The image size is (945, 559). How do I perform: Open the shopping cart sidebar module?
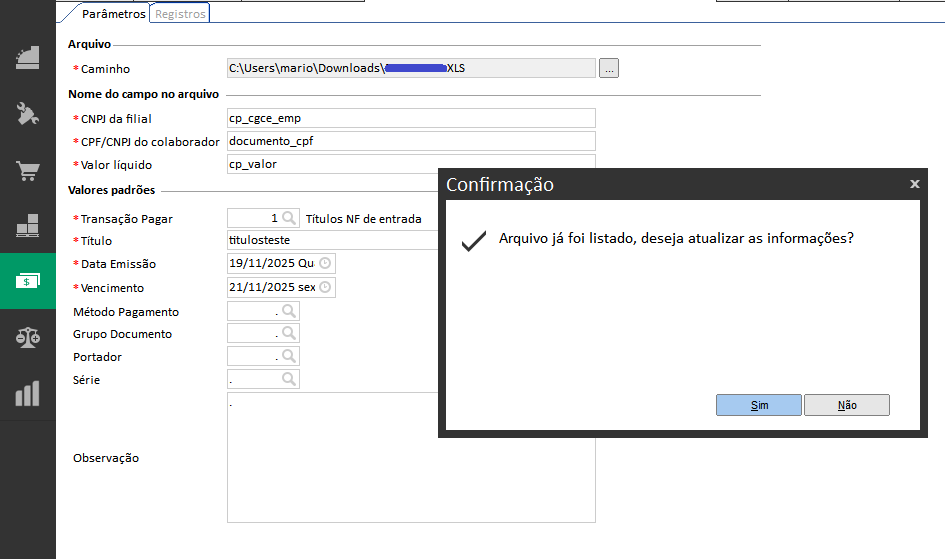[28, 171]
